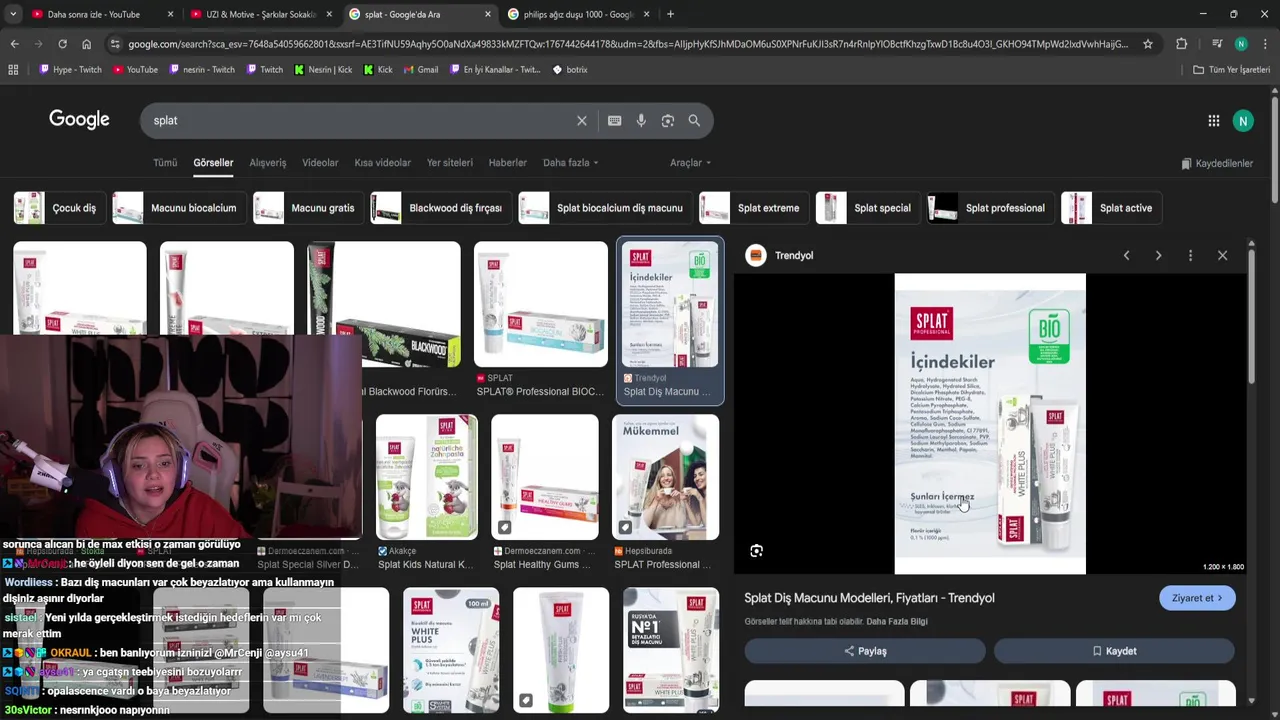The image size is (1280, 720).
Task: Open Splat Diş Macunu Modelleri Trendyol title
Action: (x=869, y=598)
